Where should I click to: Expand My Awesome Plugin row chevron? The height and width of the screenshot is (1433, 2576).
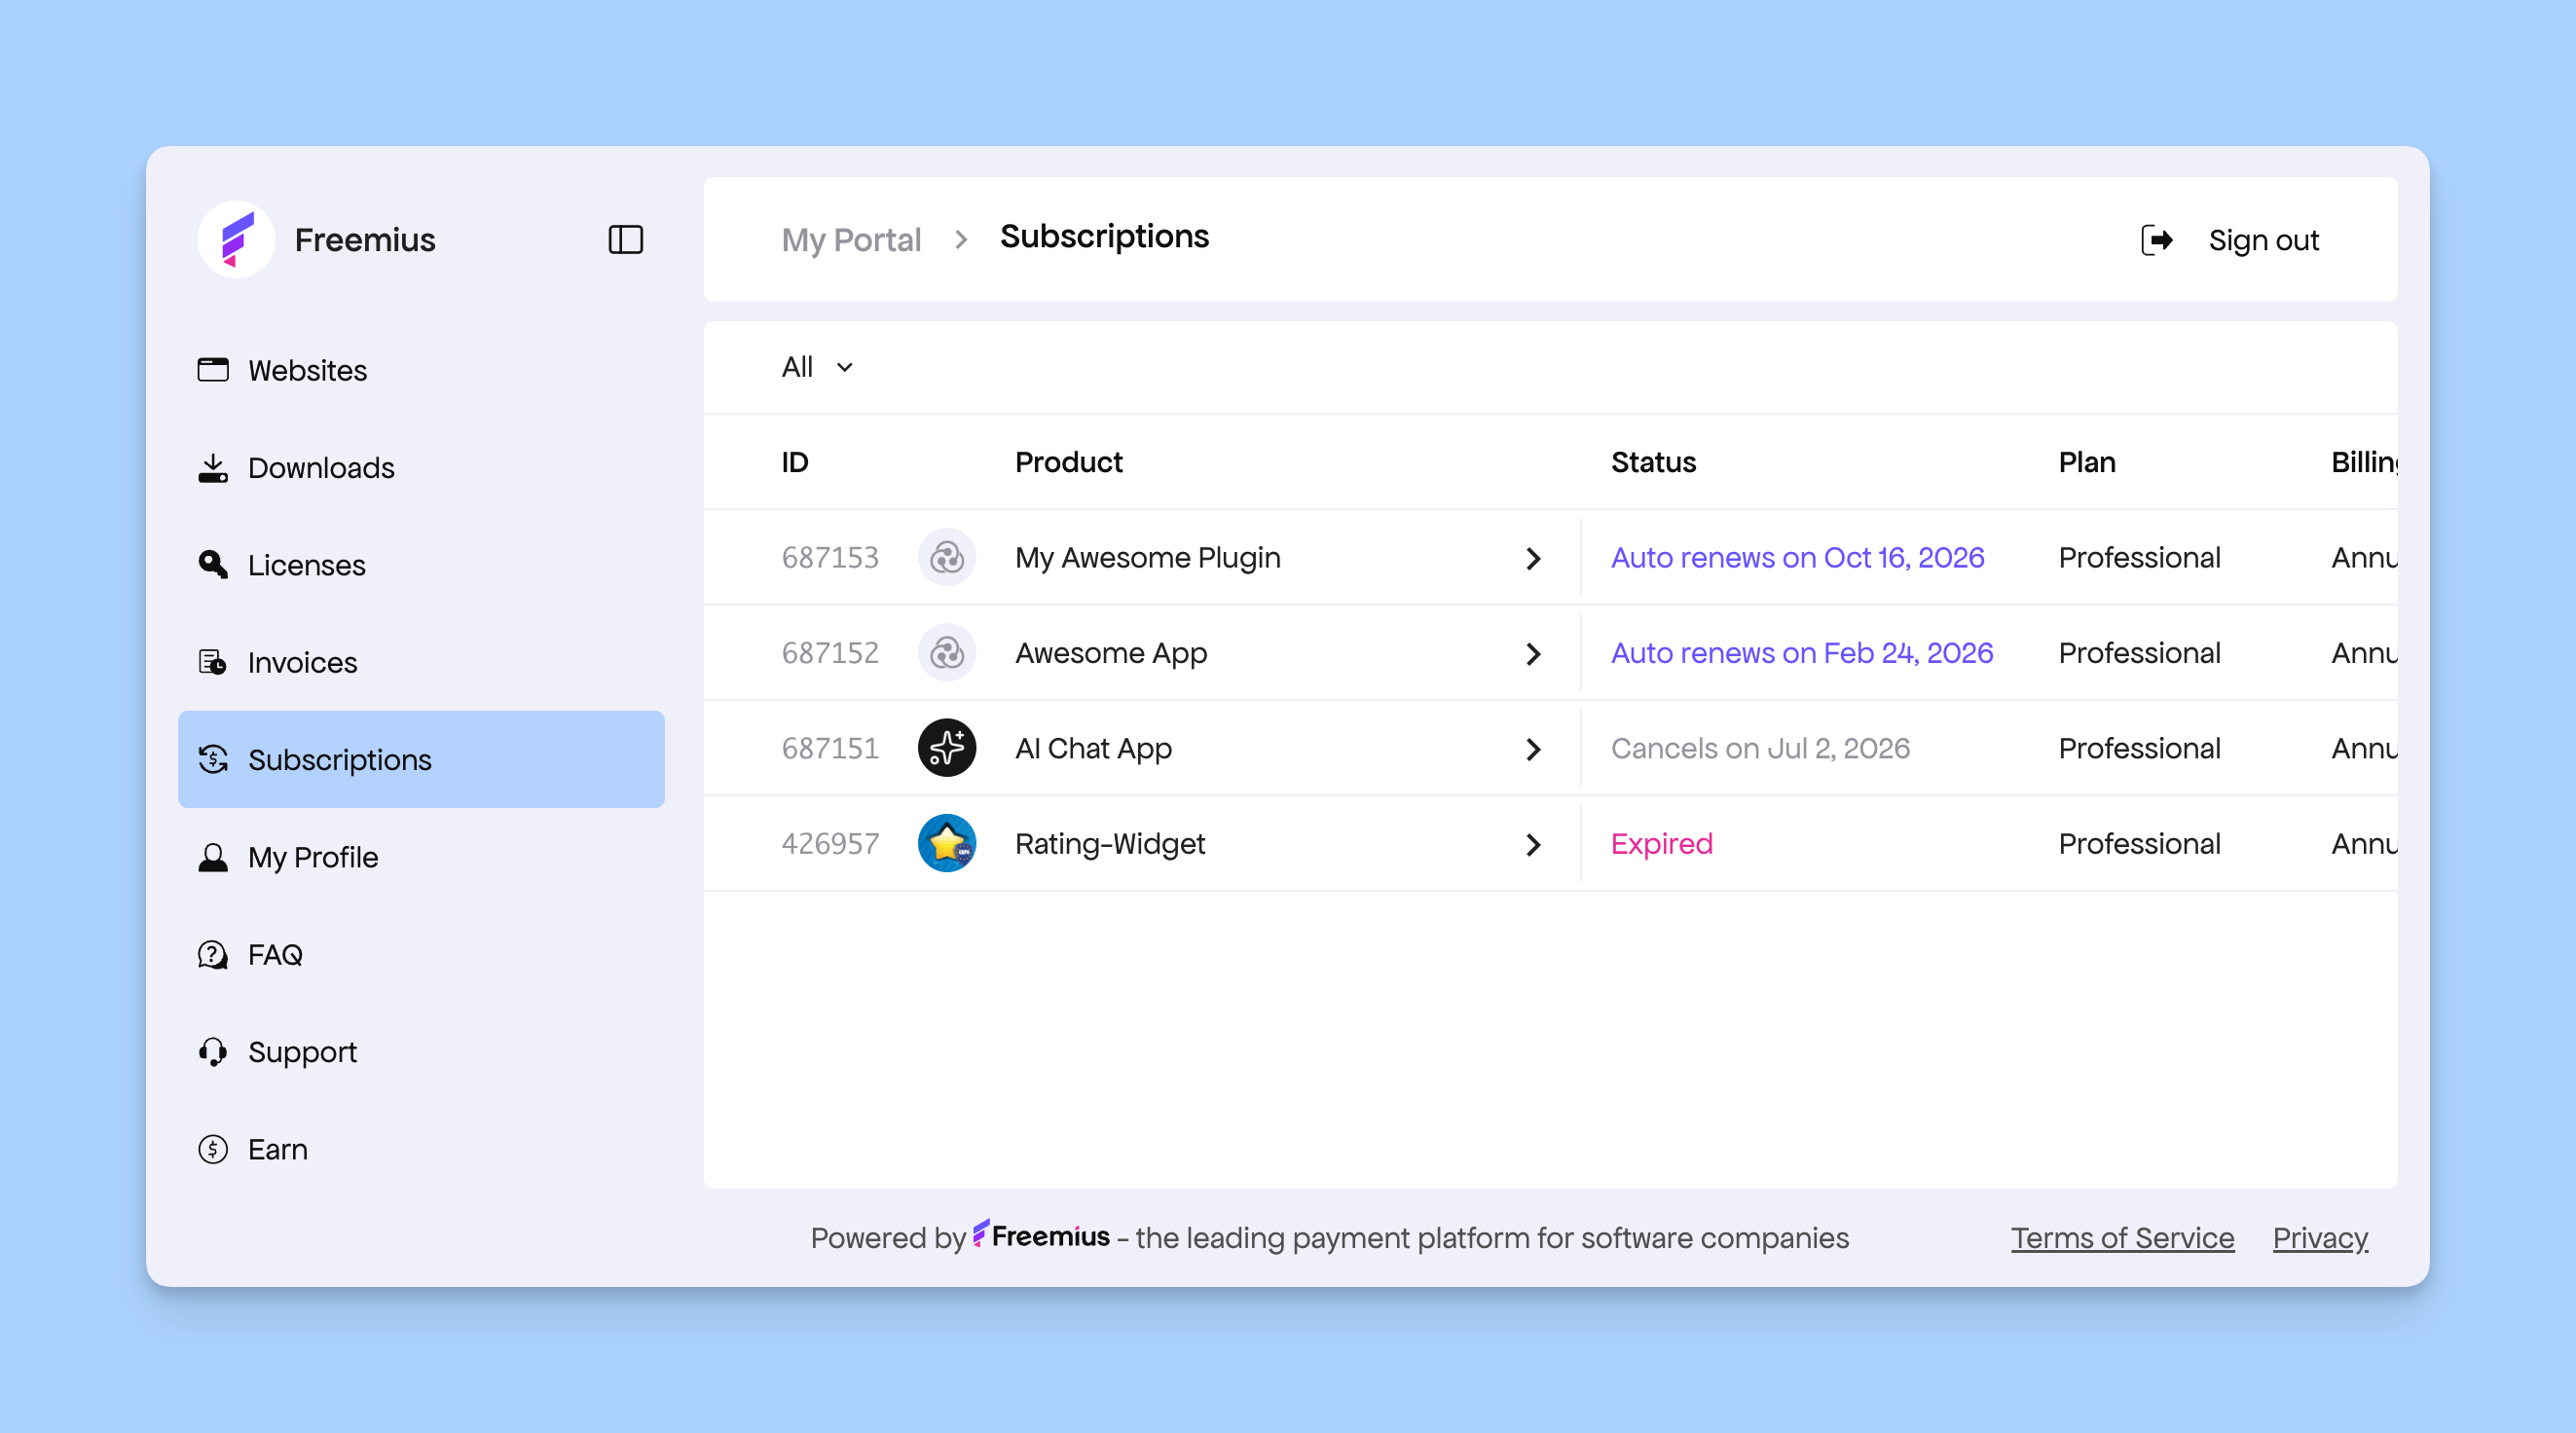1533,558
